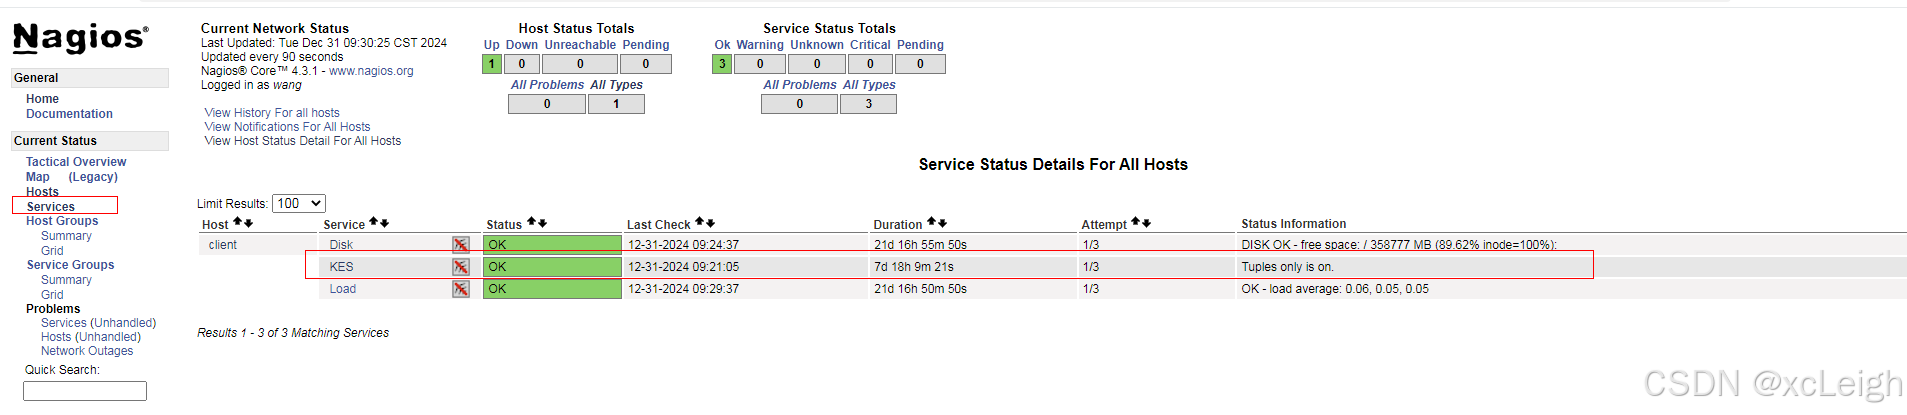The image size is (1907, 415).
Task: Open Host Groups overview
Action: (x=62, y=221)
